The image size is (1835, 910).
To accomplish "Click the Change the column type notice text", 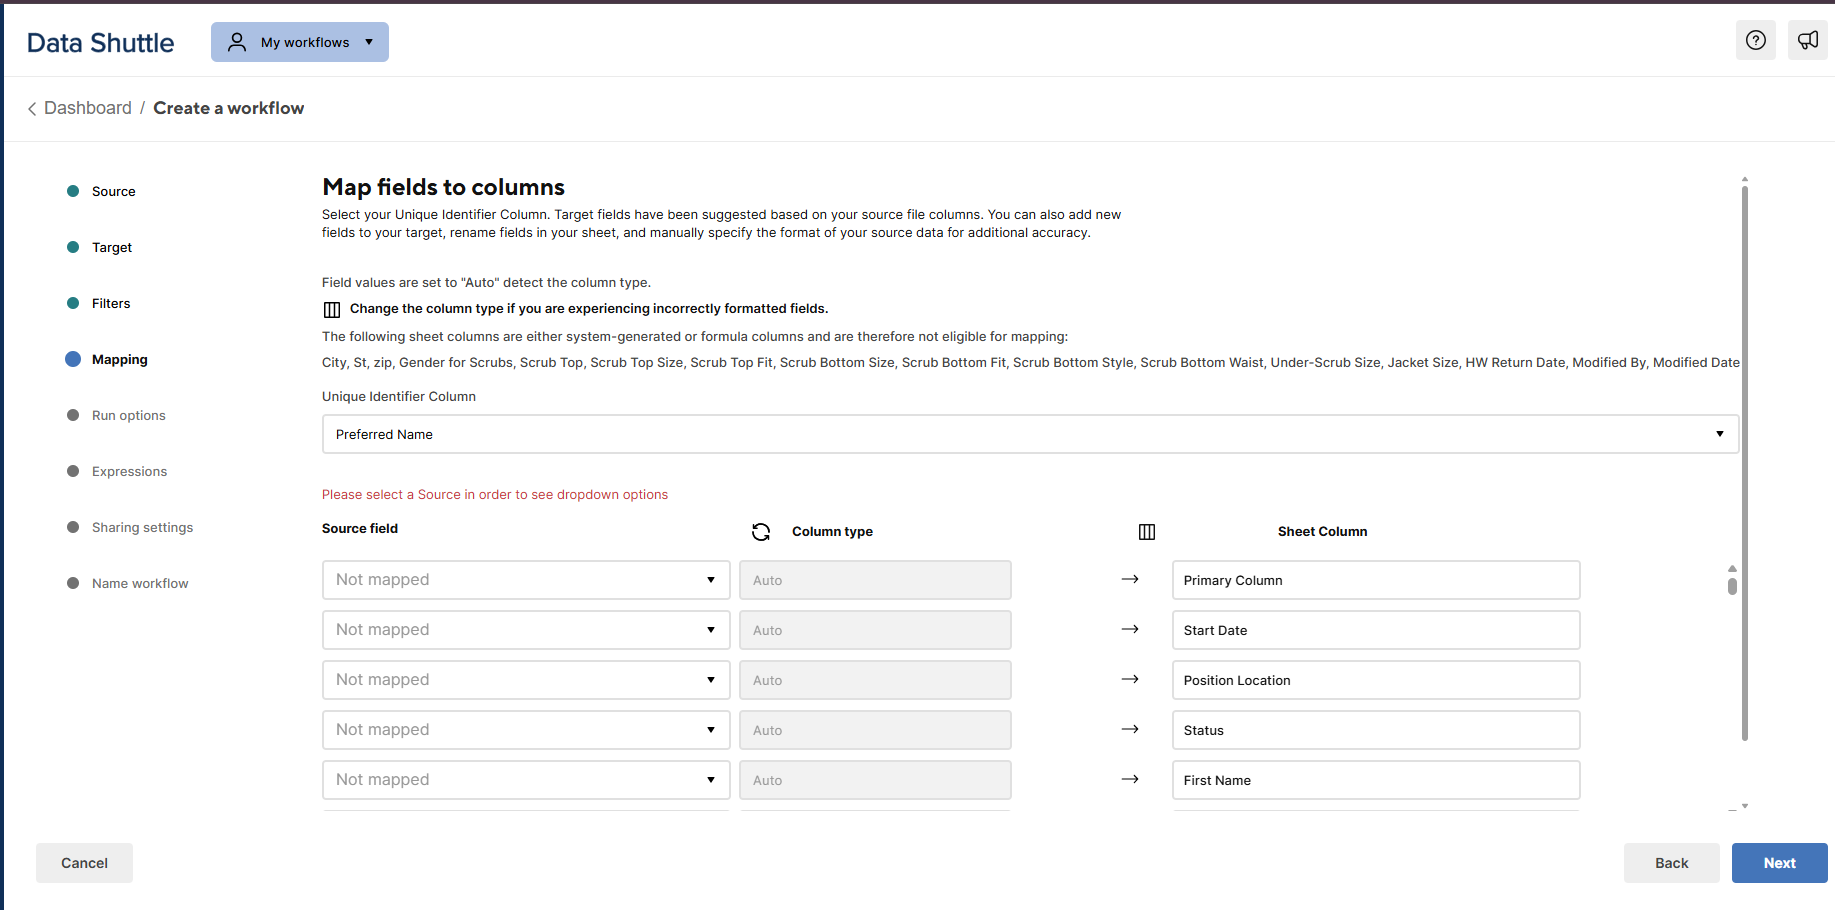I will pyautogui.click(x=589, y=309).
